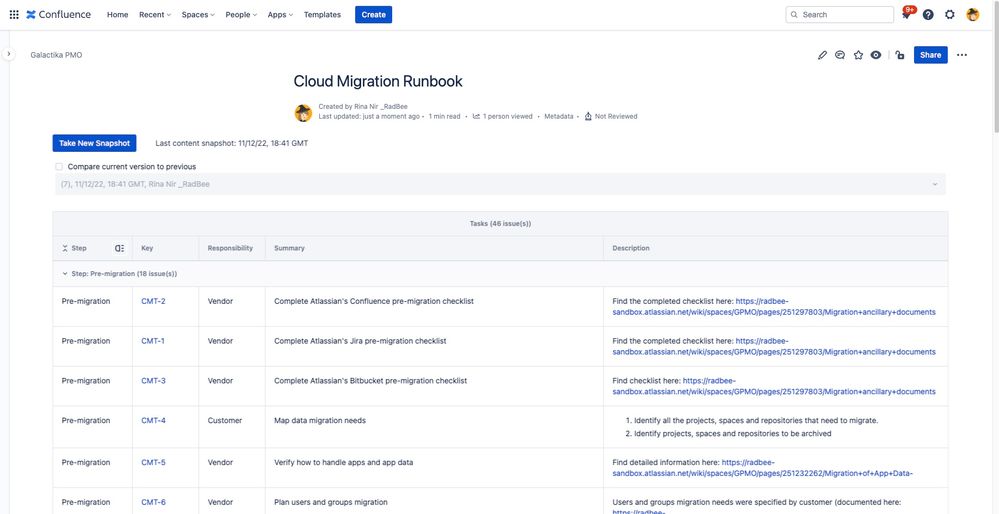Open issue CMT-4
Screen dimensions: 999x514
coord(154,420)
